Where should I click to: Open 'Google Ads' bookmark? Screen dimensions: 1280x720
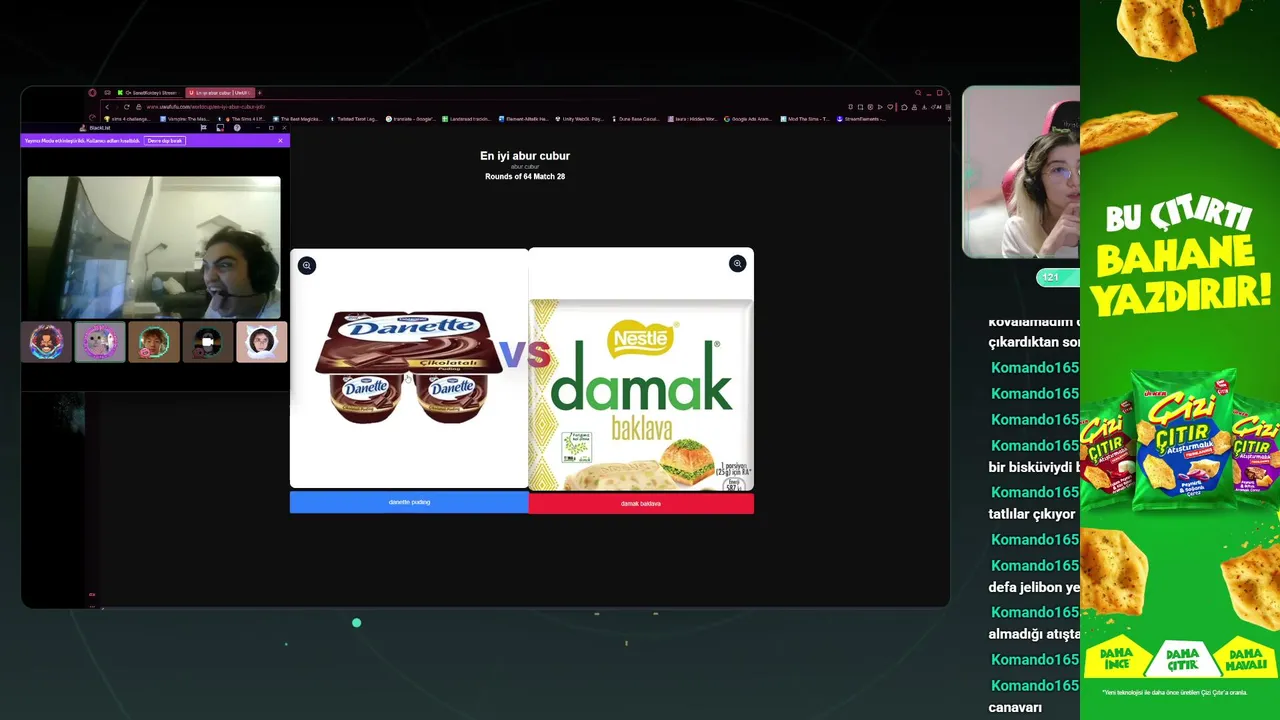749,119
